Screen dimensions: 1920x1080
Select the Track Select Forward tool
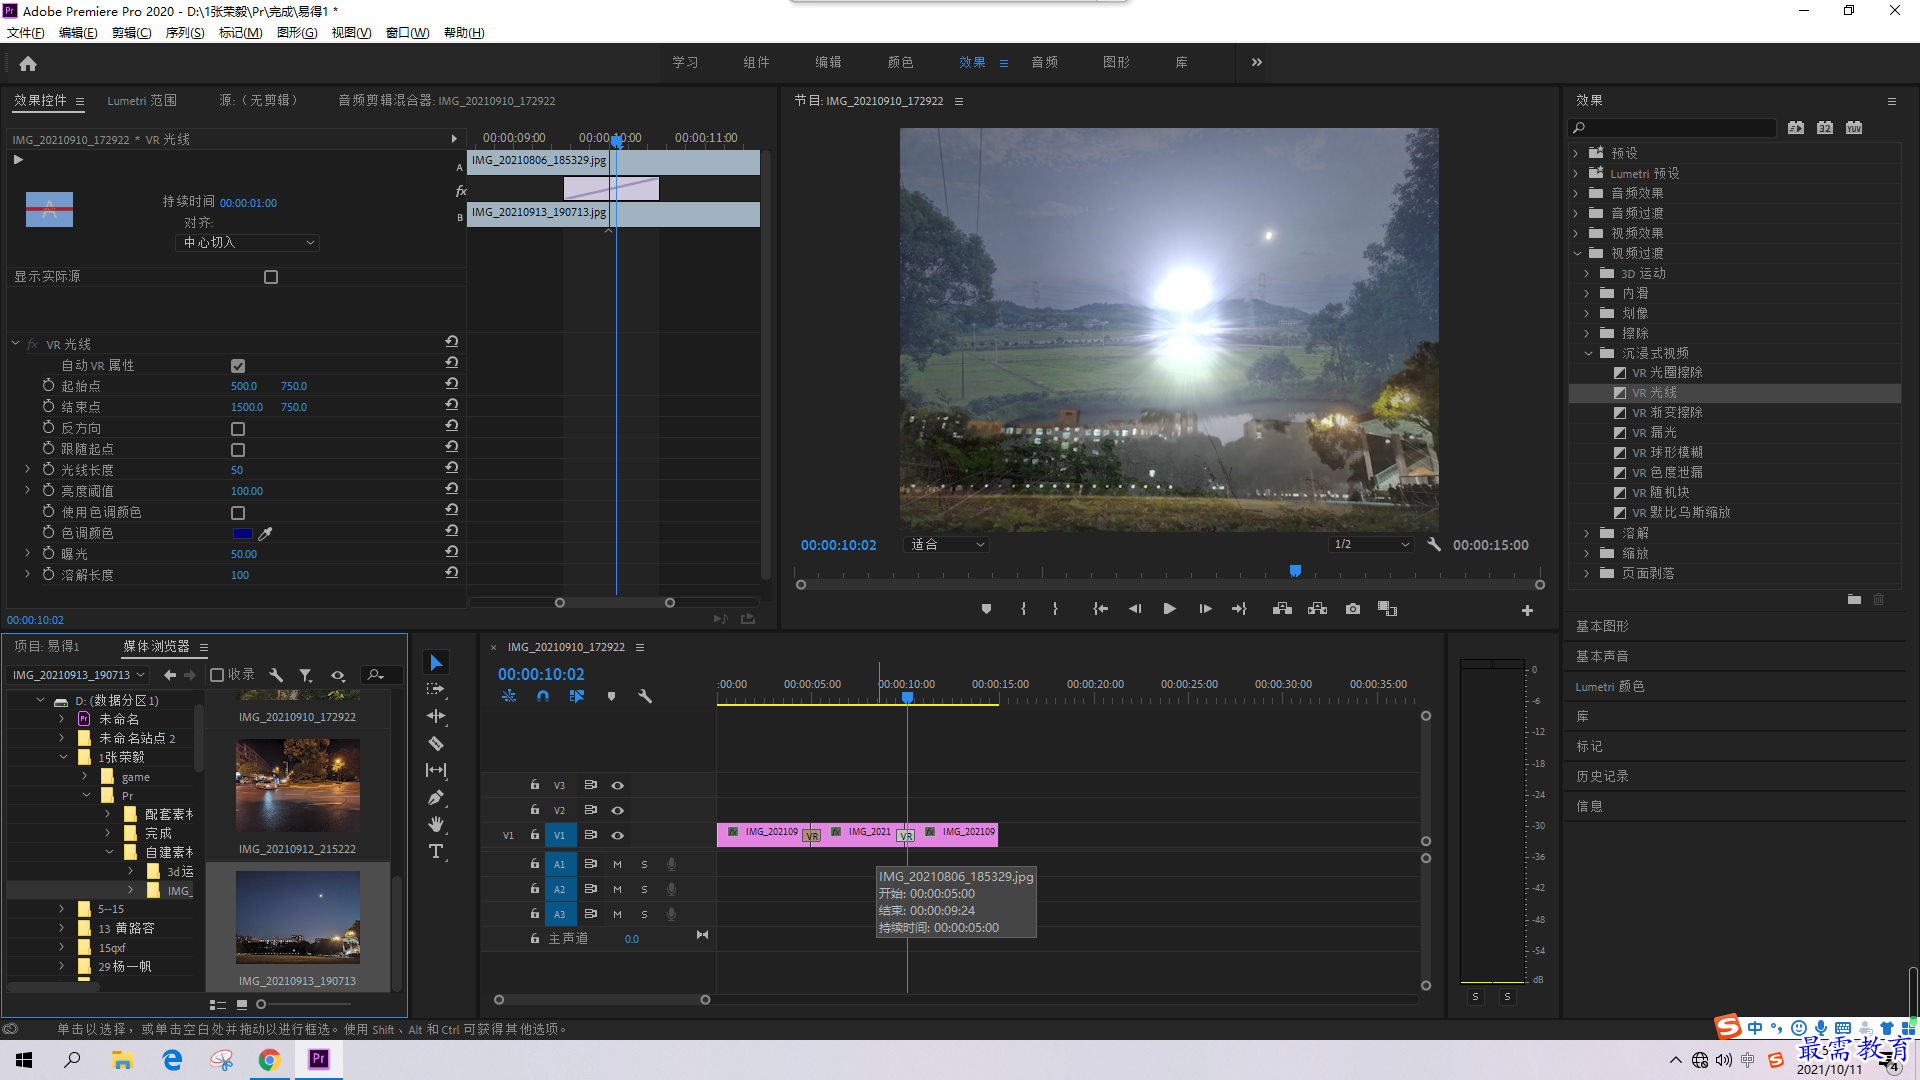pos(436,689)
